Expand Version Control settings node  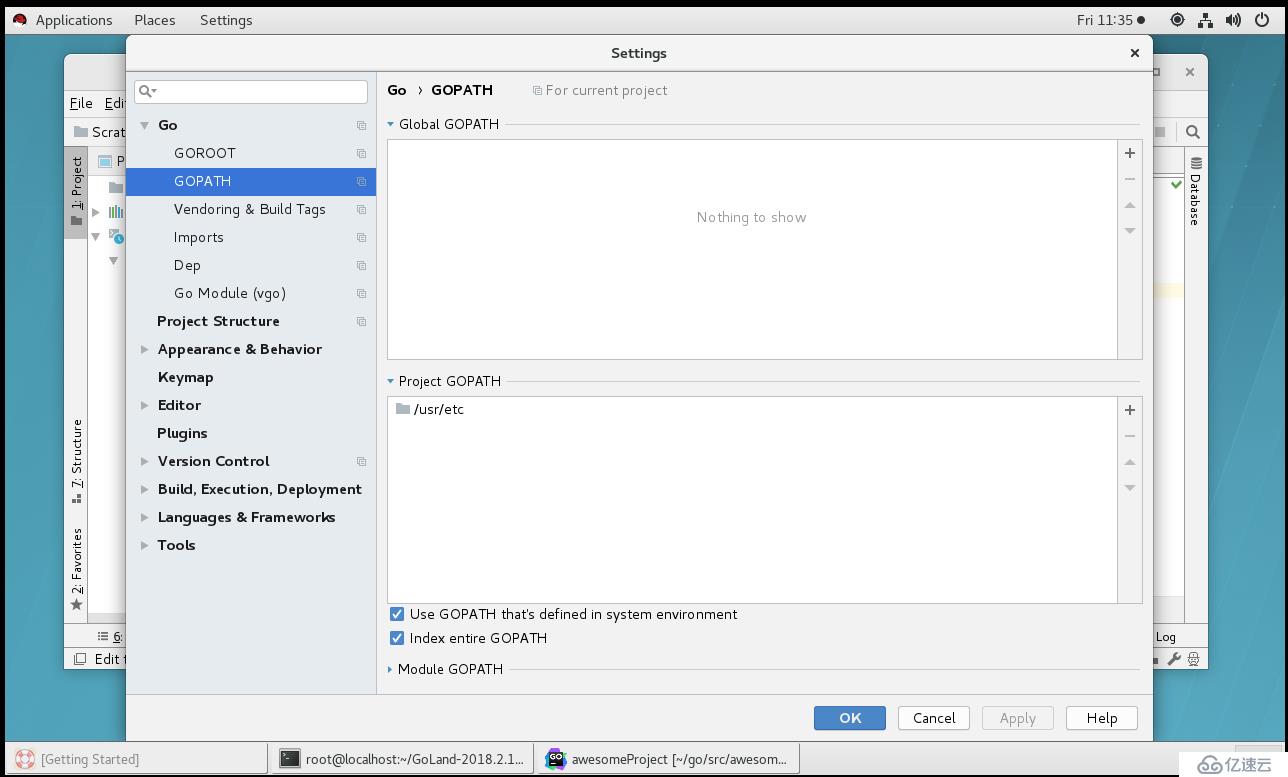click(x=145, y=461)
